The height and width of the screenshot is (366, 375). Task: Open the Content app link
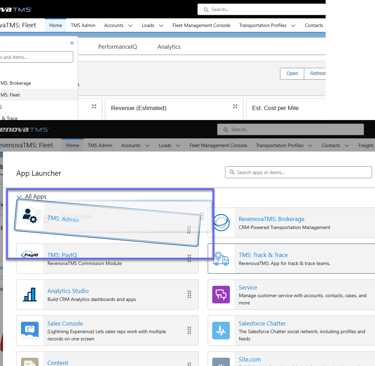coord(58,363)
